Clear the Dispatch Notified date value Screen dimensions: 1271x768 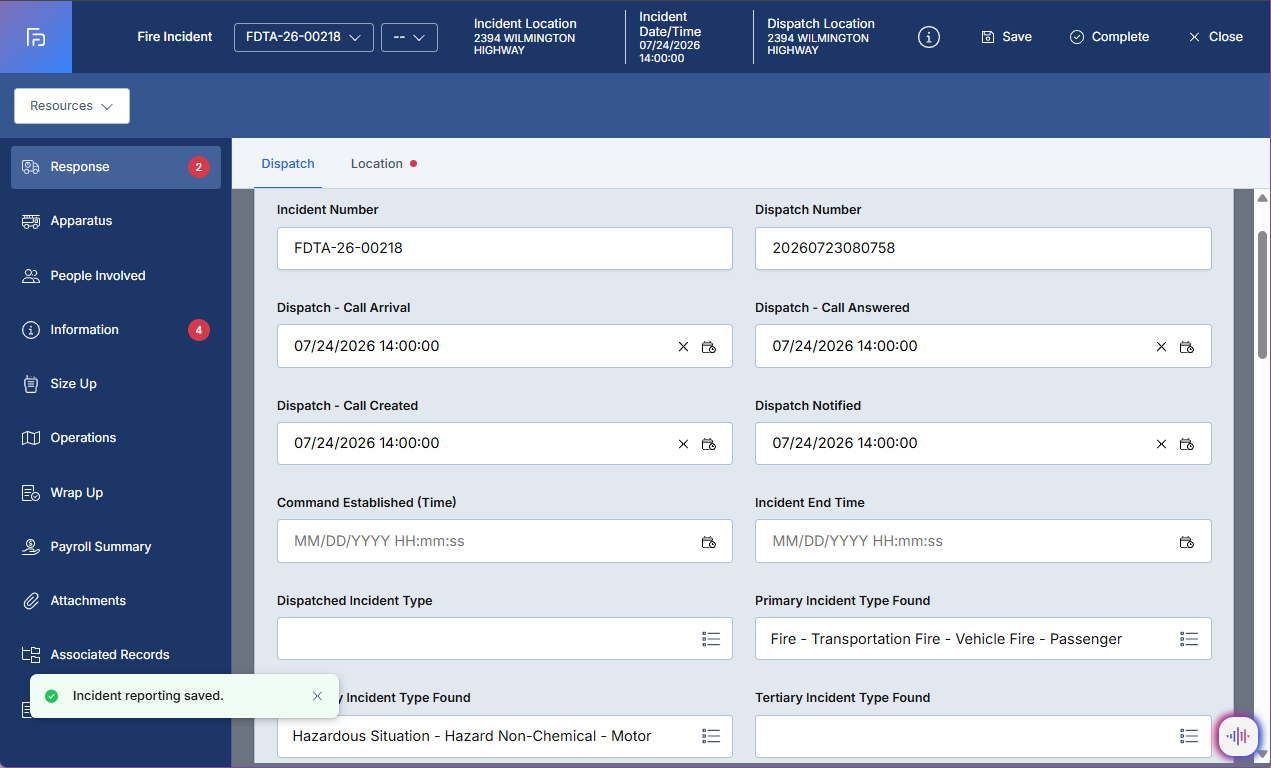pos(1162,444)
